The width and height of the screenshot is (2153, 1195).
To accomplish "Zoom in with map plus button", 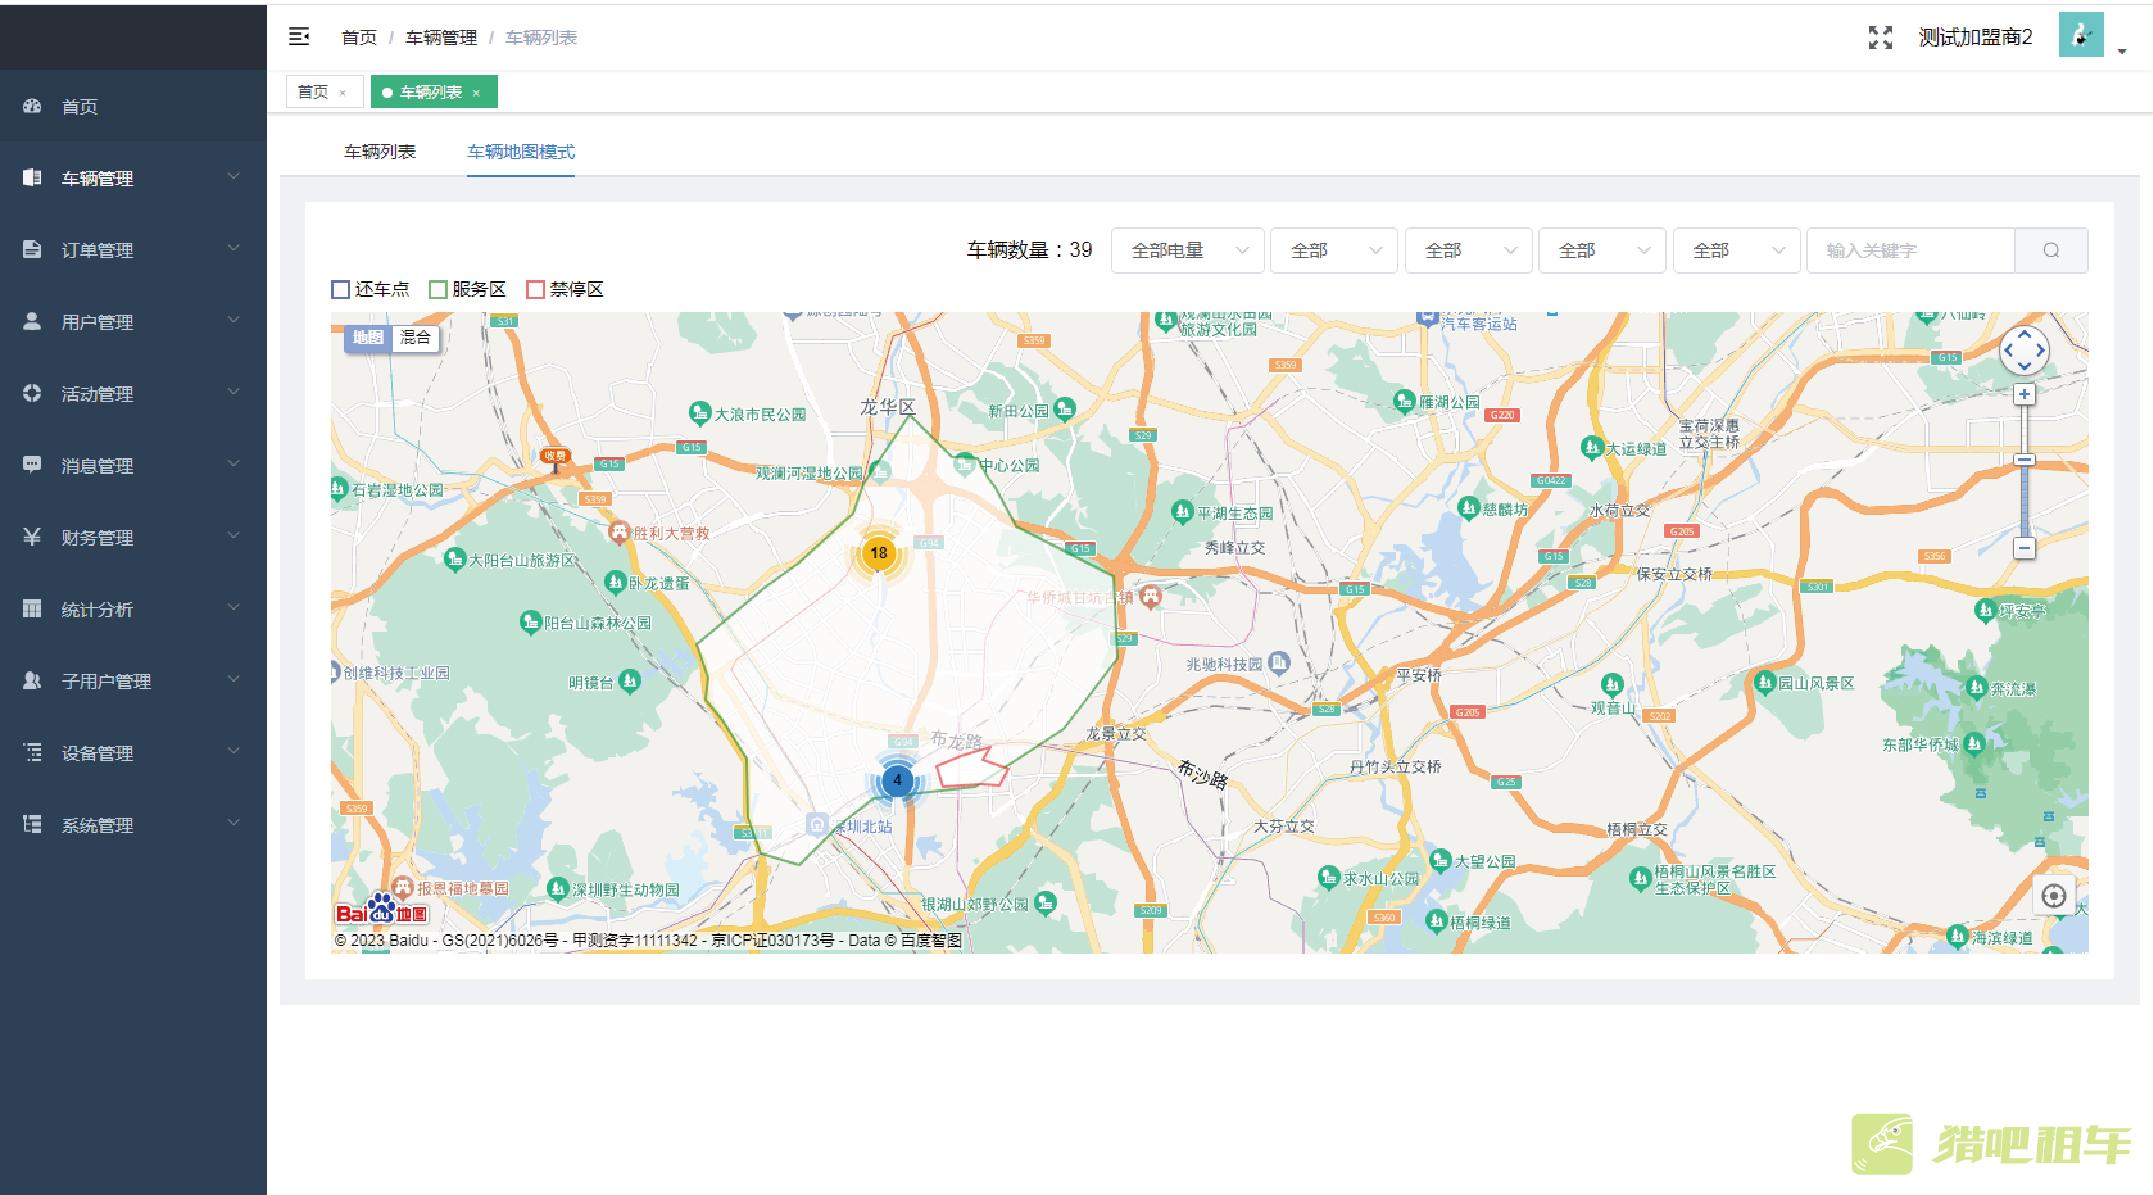I will 2024,394.
